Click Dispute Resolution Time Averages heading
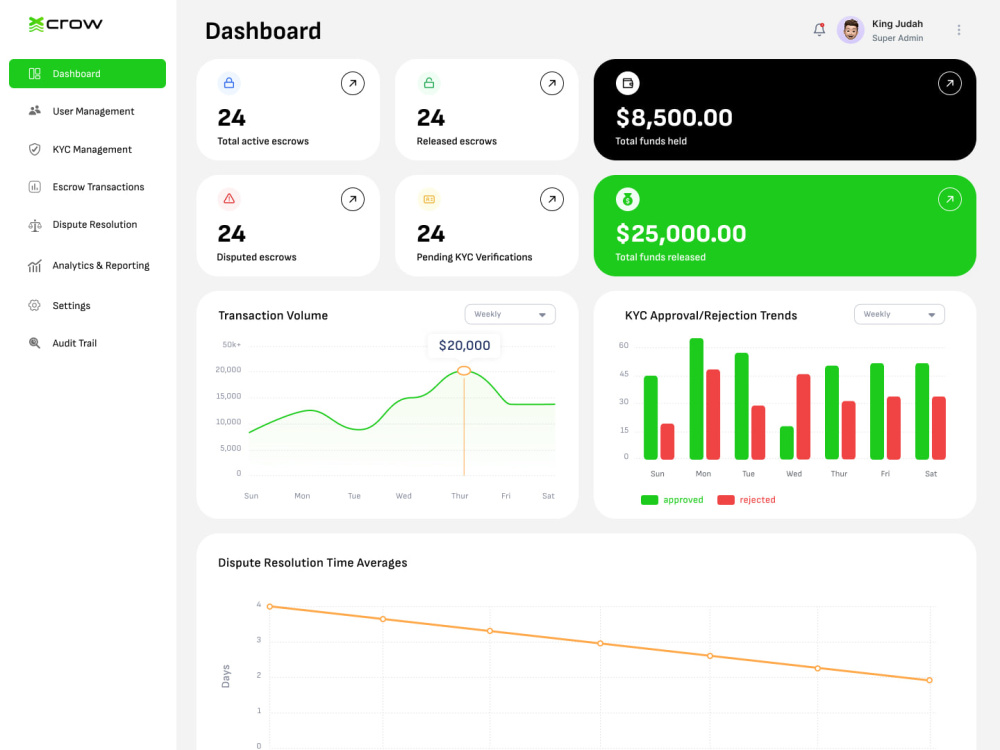Screen dimensions: 1000x750 pyautogui.click(x=312, y=562)
